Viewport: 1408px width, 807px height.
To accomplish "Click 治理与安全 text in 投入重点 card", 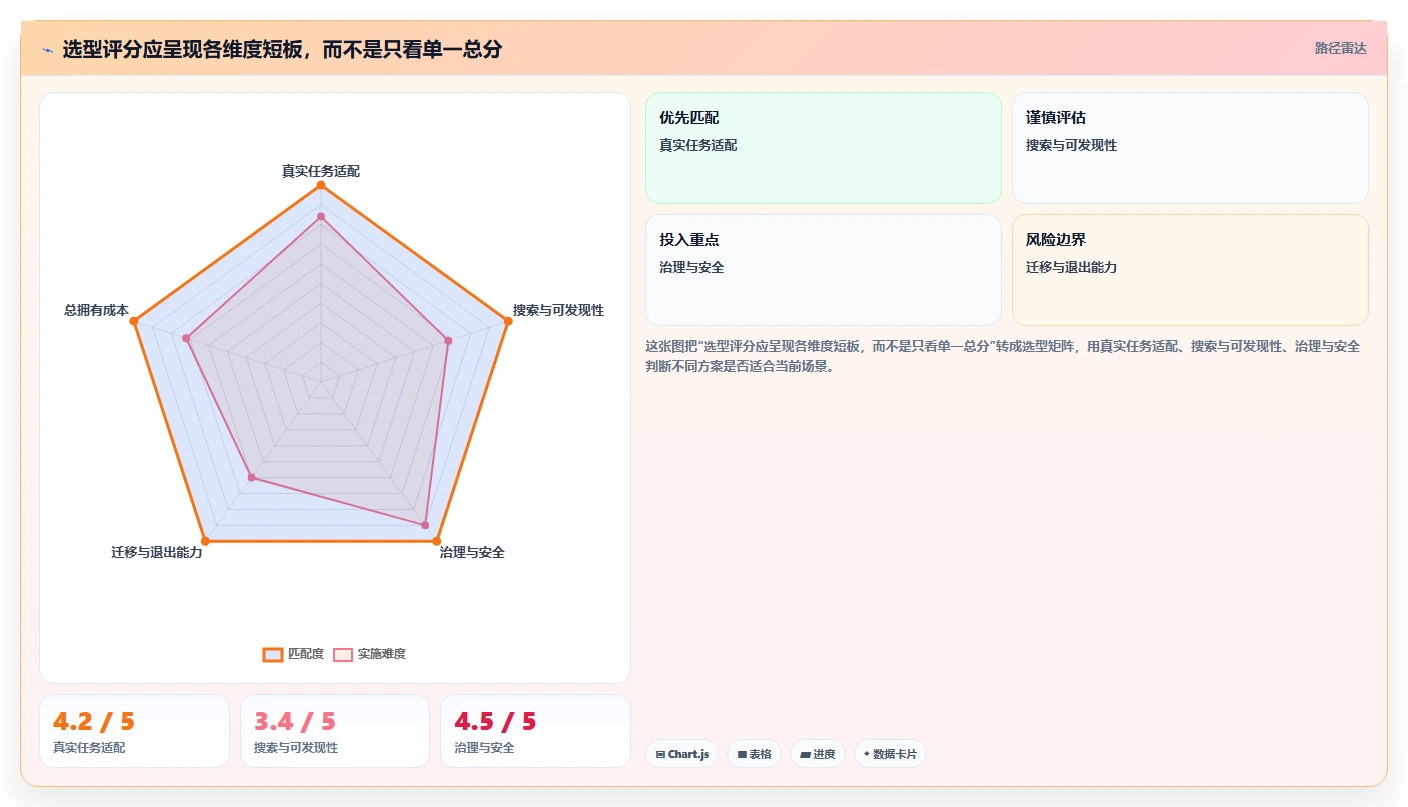I will [x=692, y=267].
